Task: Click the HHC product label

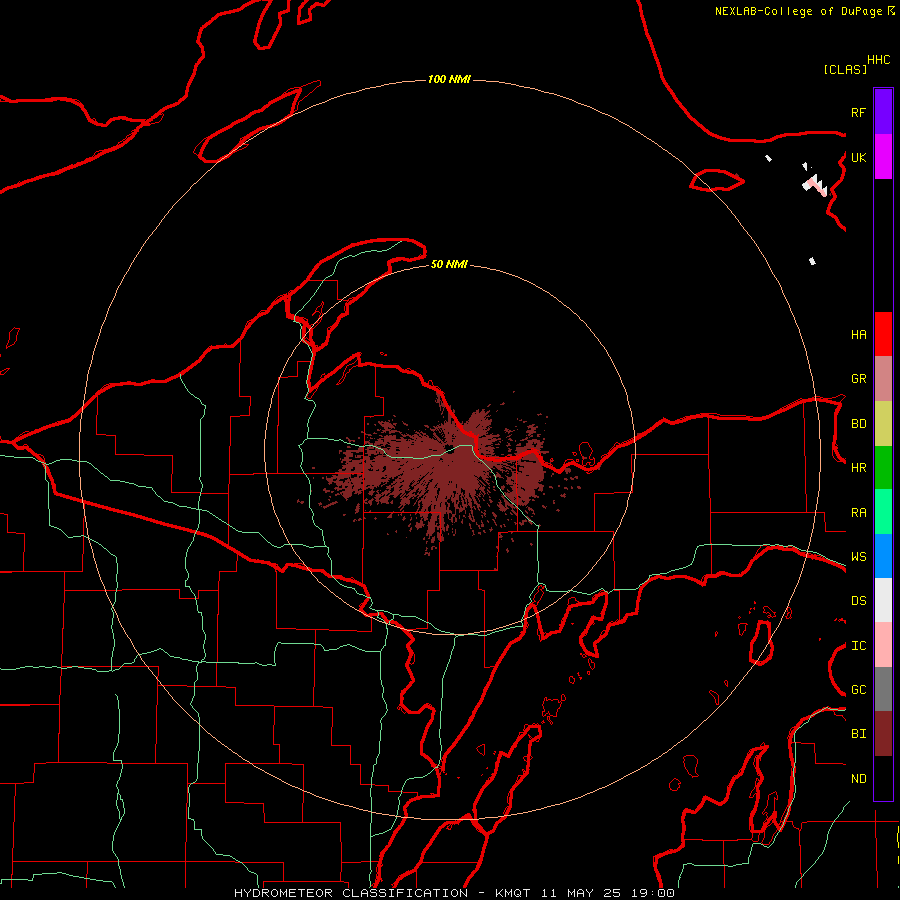Action: (x=879, y=60)
